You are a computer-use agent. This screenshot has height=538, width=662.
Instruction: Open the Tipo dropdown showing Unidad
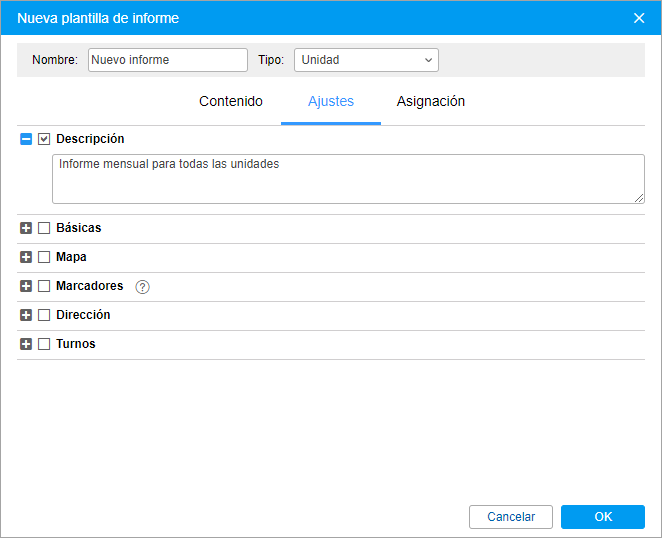point(366,60)
